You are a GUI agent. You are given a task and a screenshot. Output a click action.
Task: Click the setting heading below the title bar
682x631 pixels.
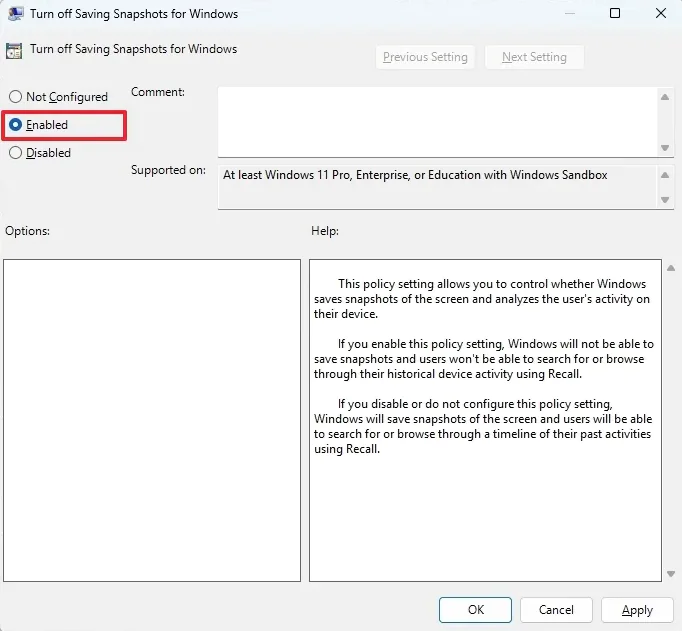pos(134,49)
